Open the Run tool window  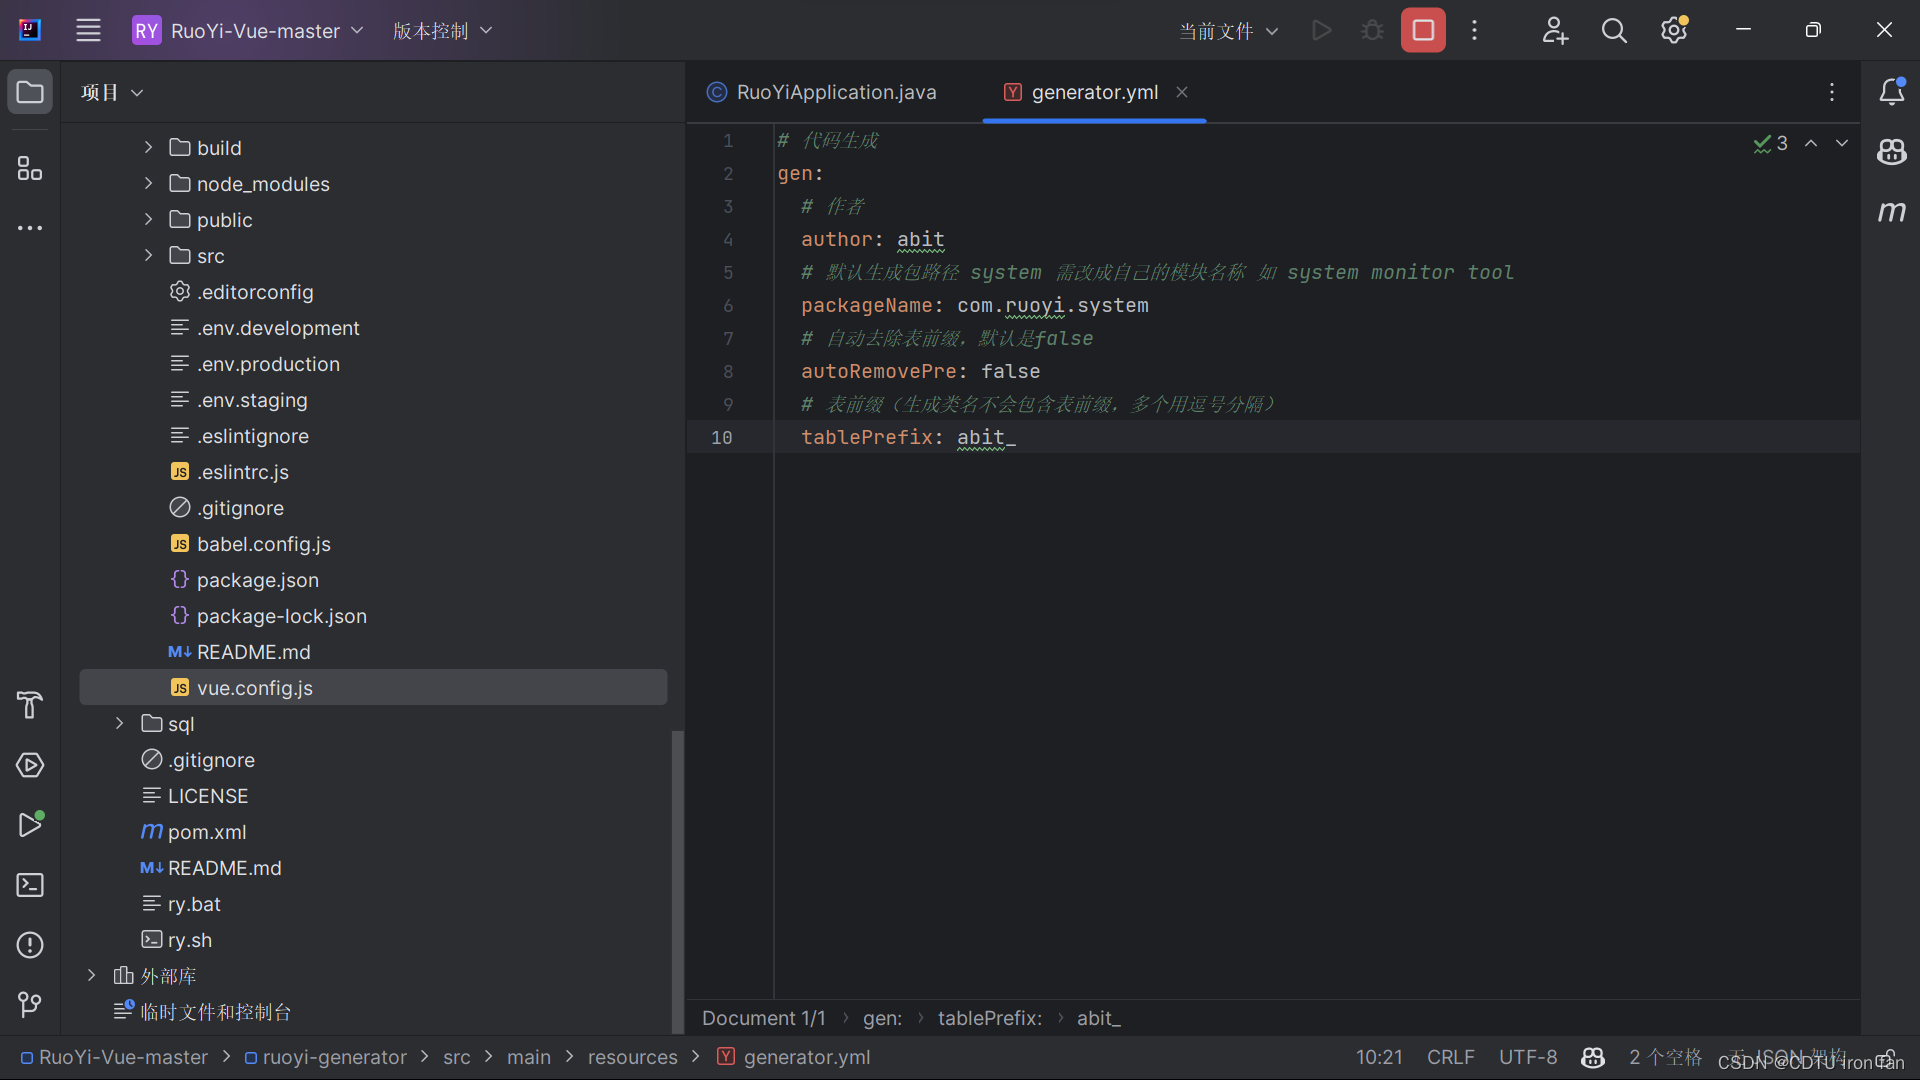[x=30, y=825]
